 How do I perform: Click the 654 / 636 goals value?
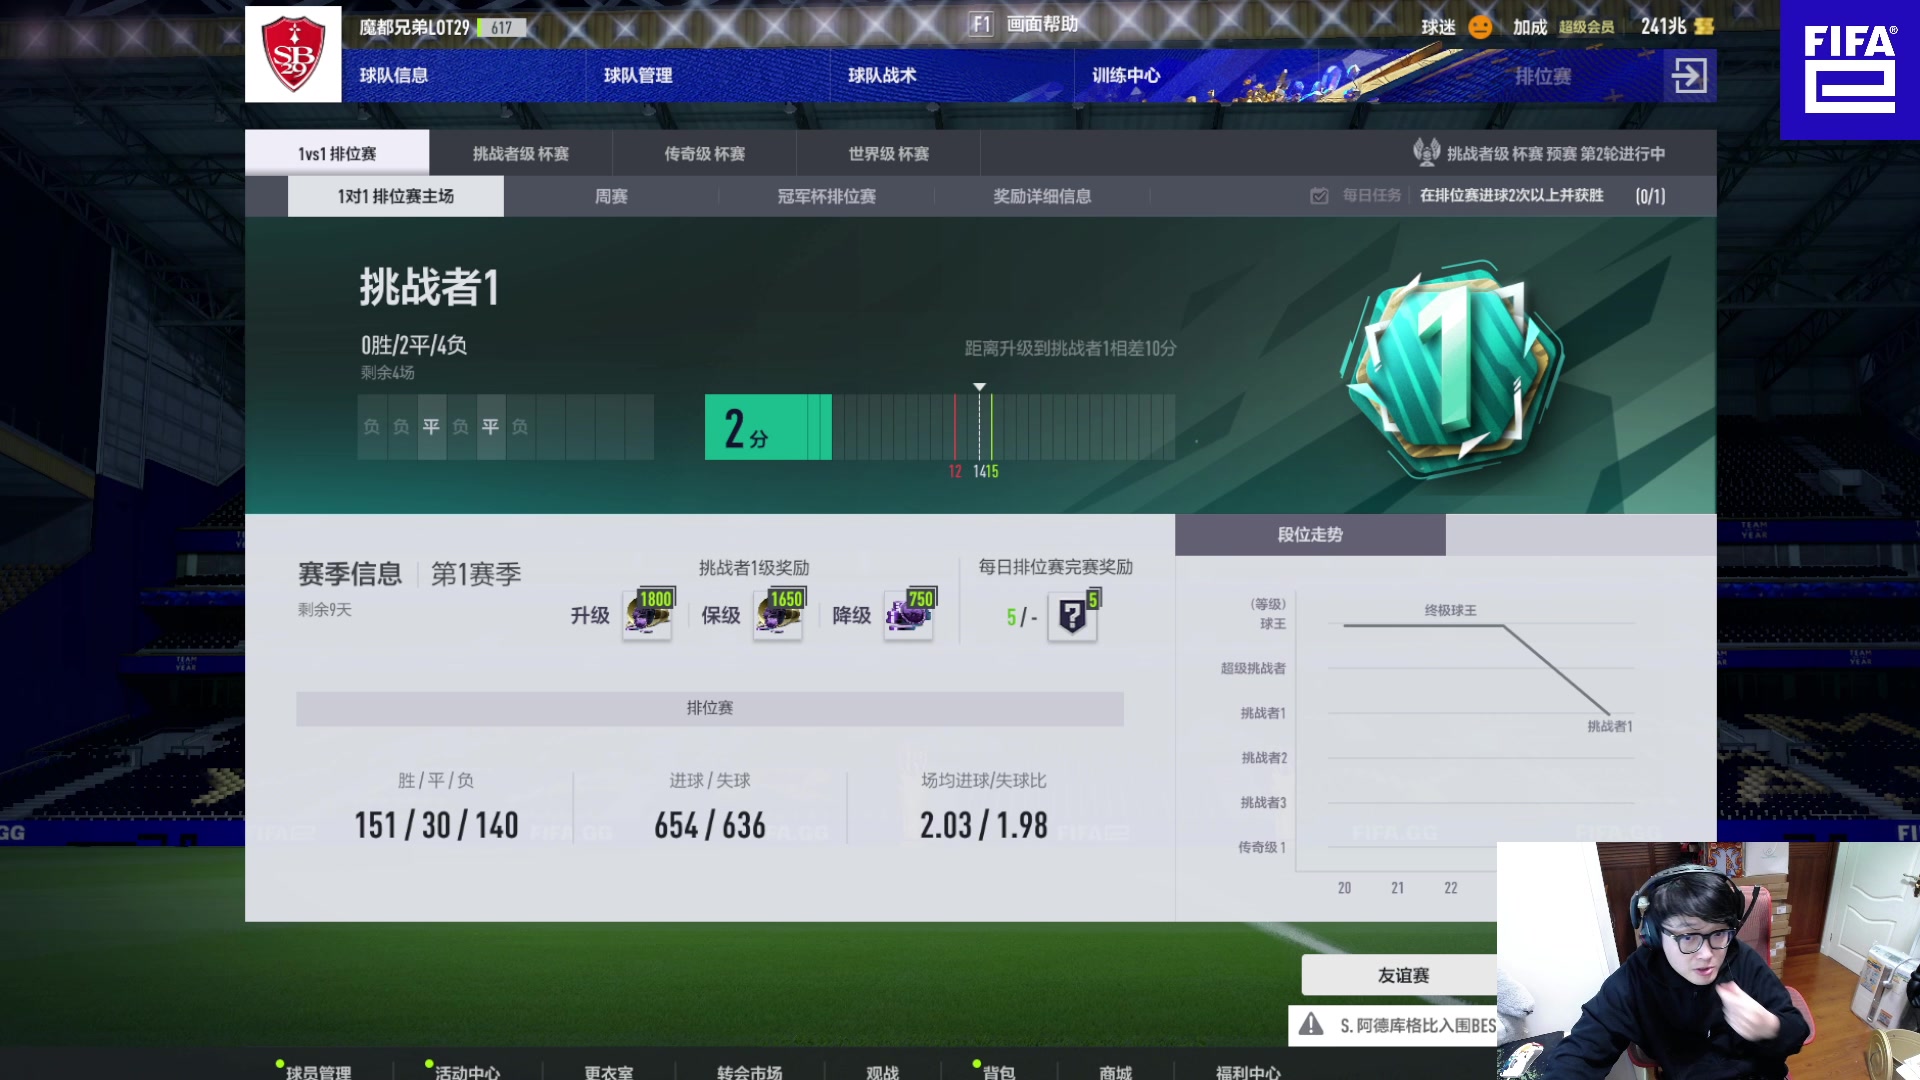pos(710,825)
